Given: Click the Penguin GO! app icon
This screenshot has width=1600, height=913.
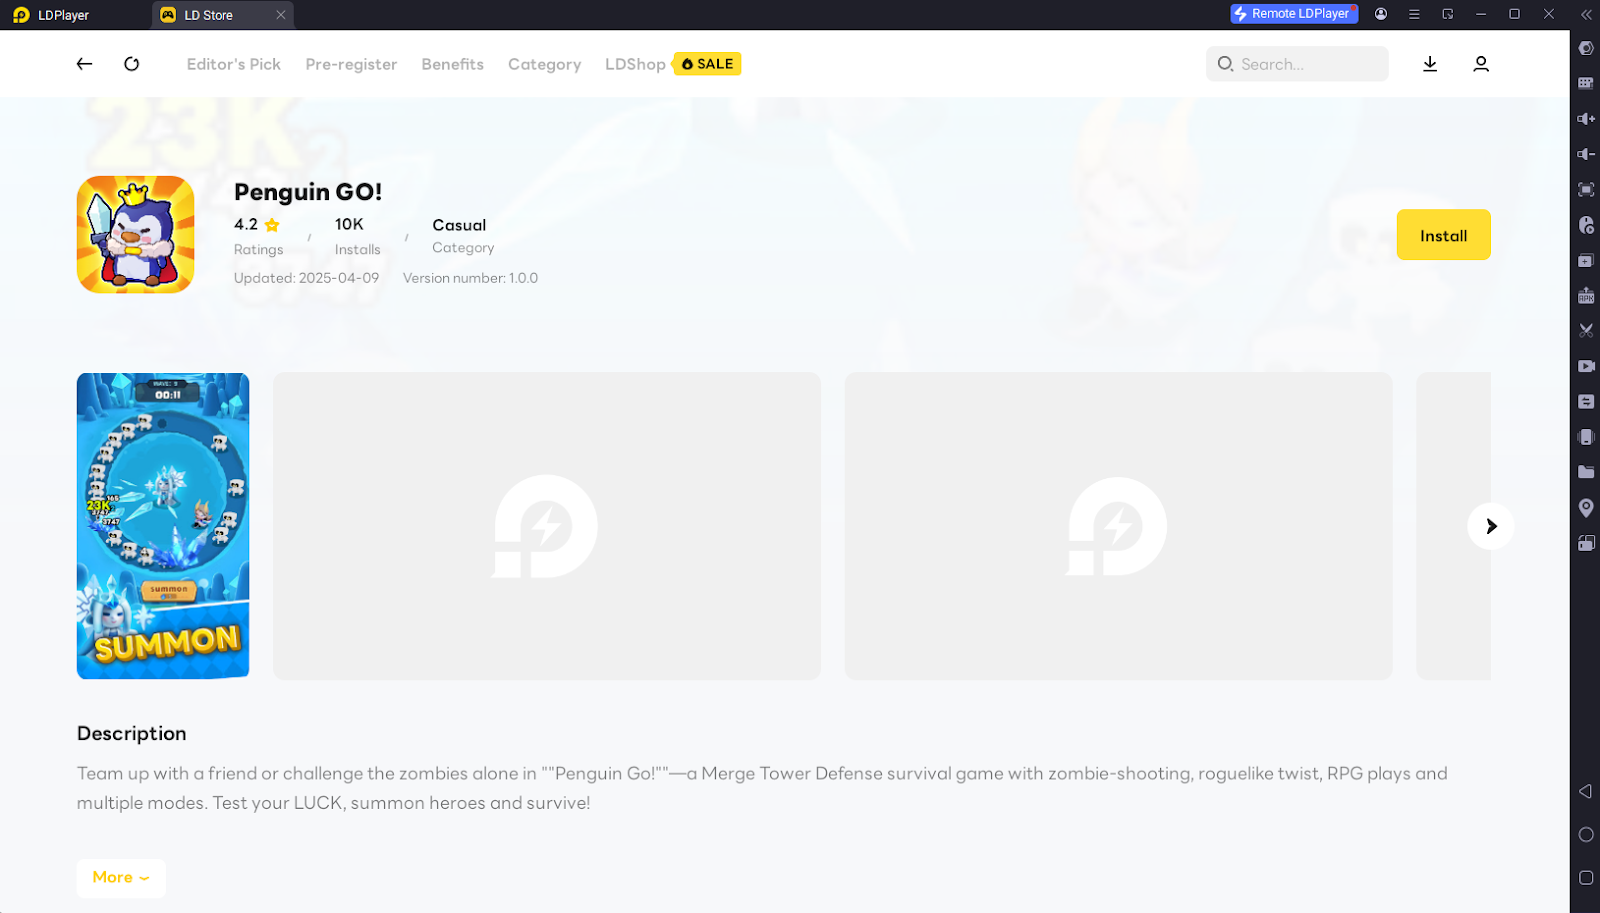Looking at the screenshot, I should tap(135, 235).
